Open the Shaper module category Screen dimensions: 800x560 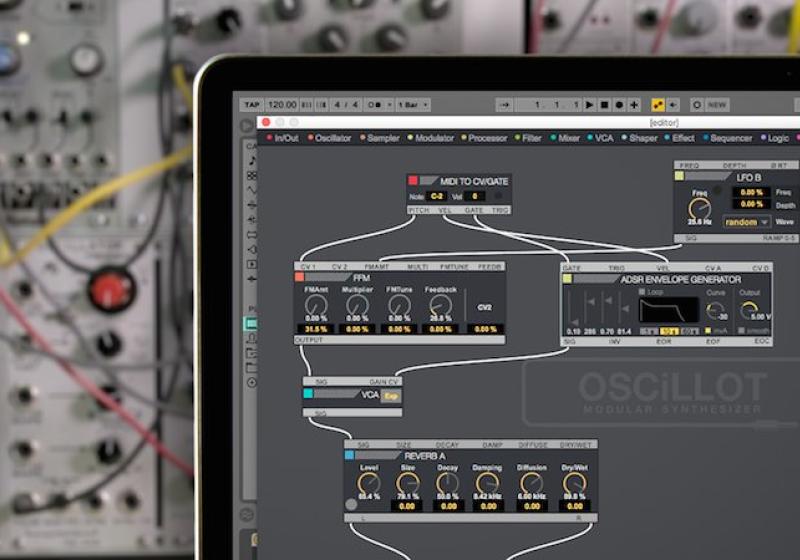click(640, 138)
